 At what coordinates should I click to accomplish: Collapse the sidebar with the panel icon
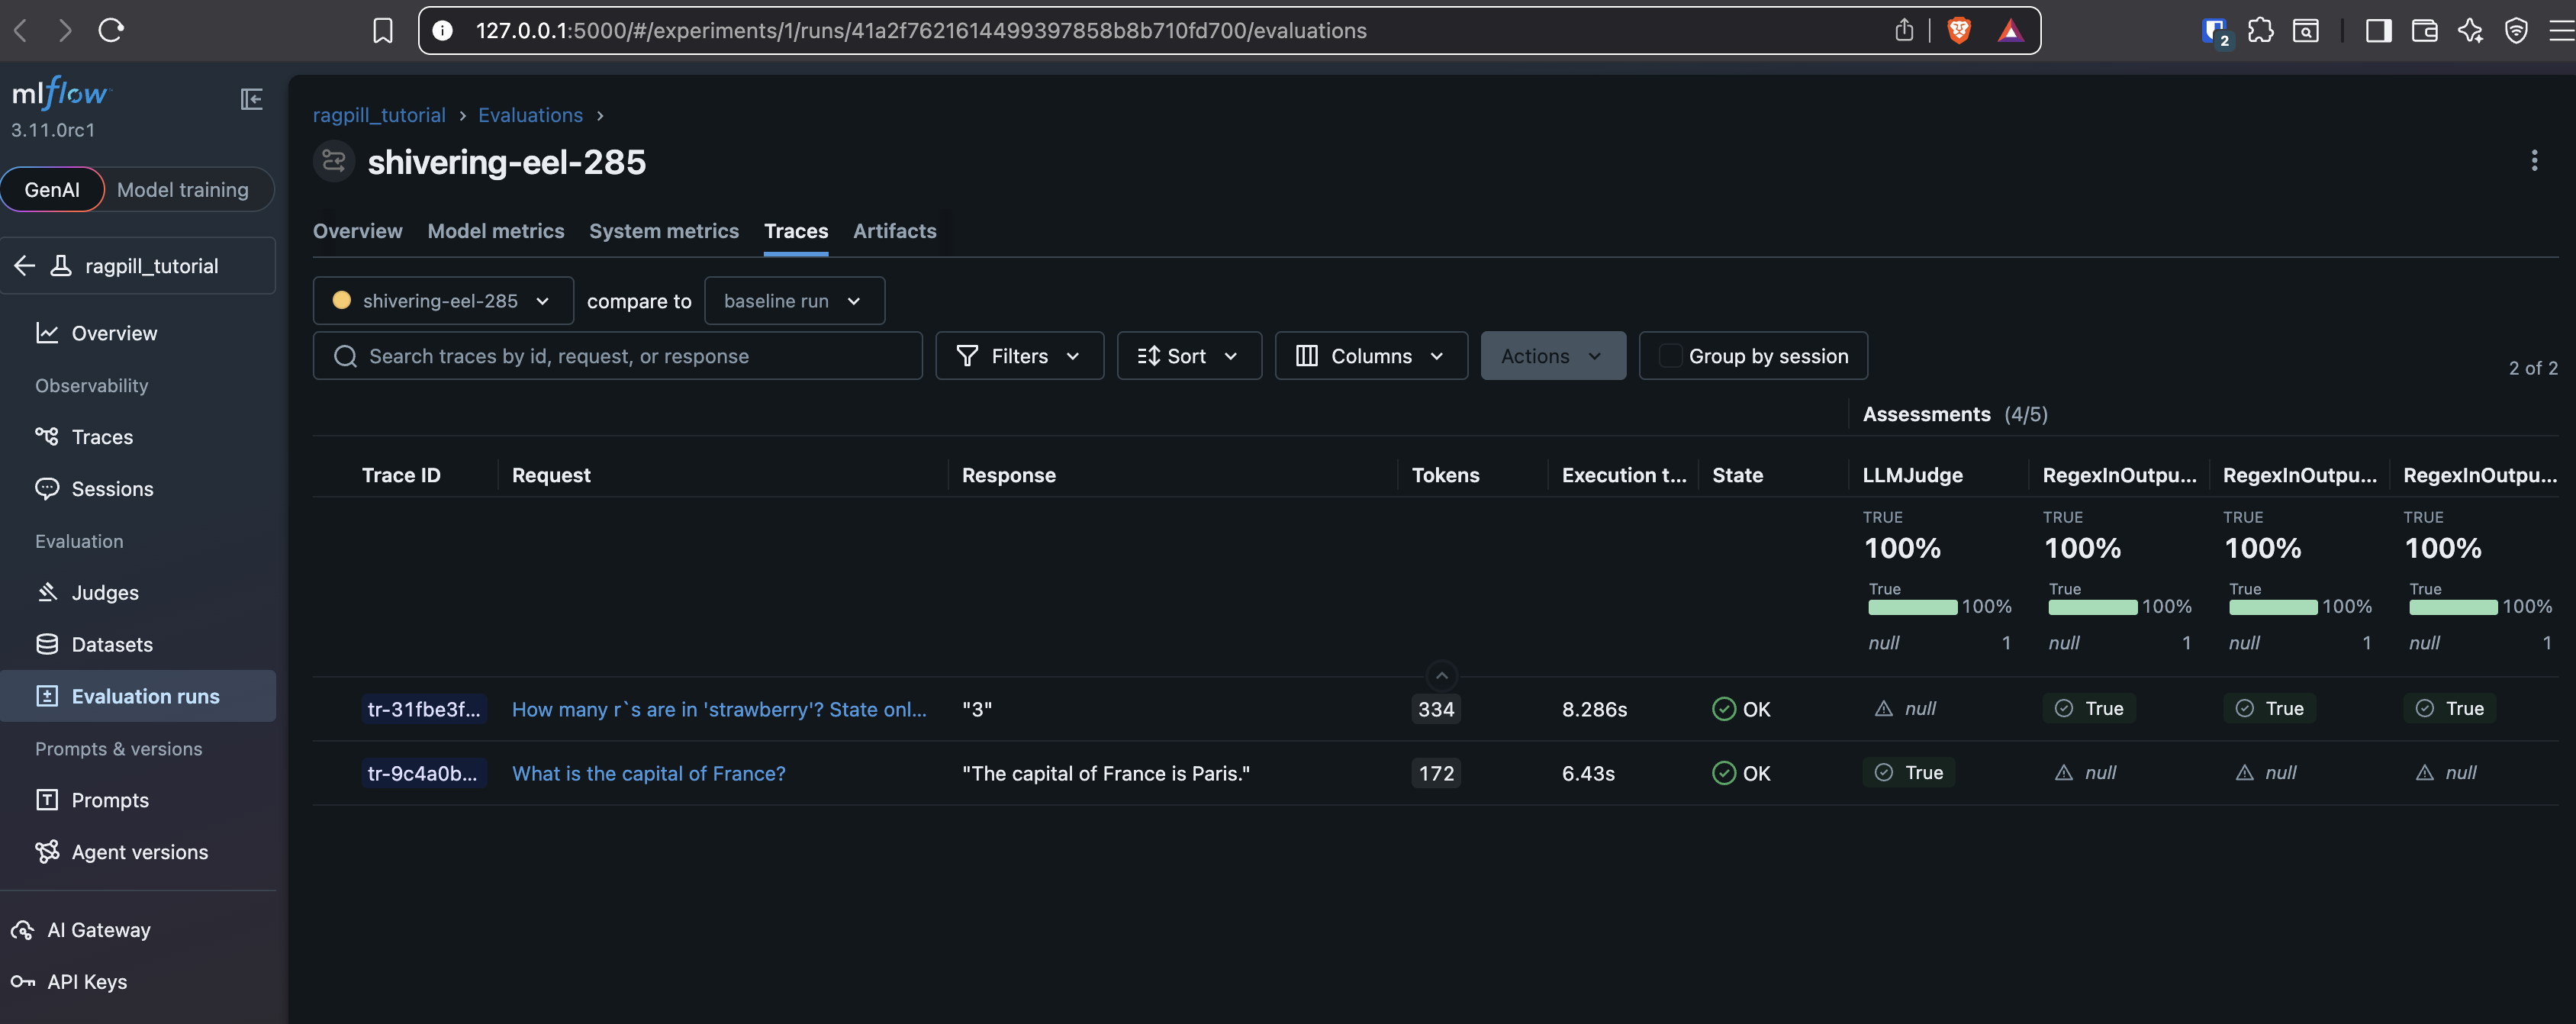[x=251, y=99]
